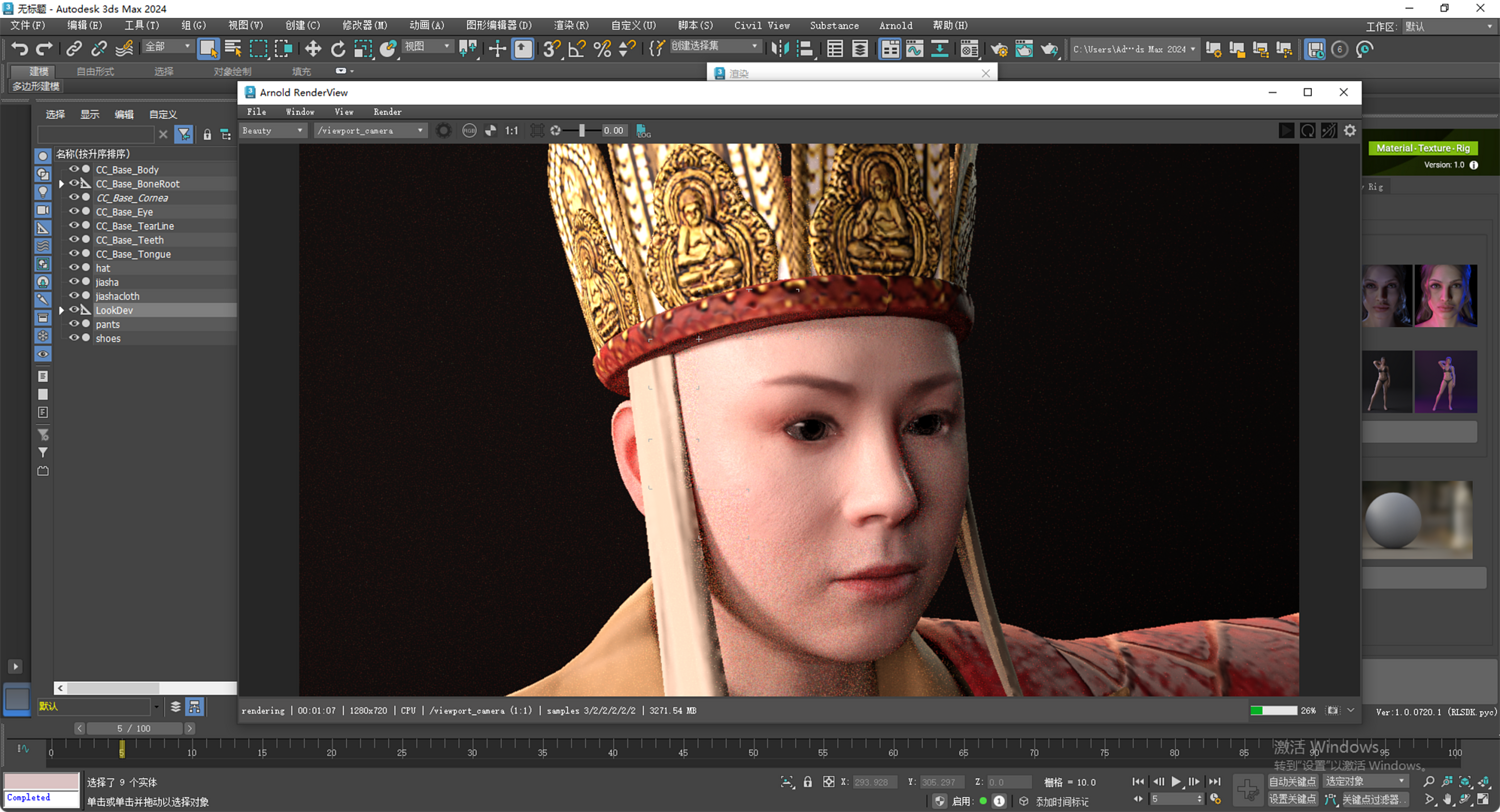
Task: Click the Time Configuration icon
Action: click(x=1214, y=799)
